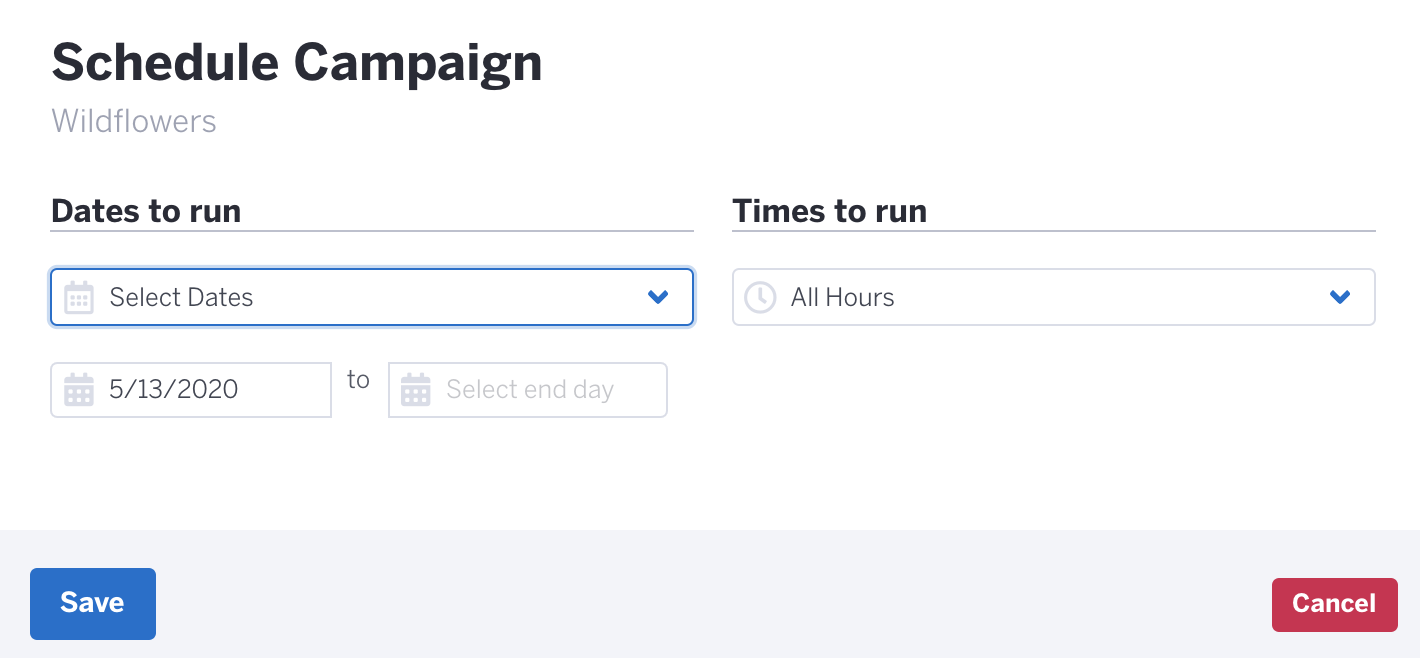Click the 'Select Dates' label text

pos(182,297)
